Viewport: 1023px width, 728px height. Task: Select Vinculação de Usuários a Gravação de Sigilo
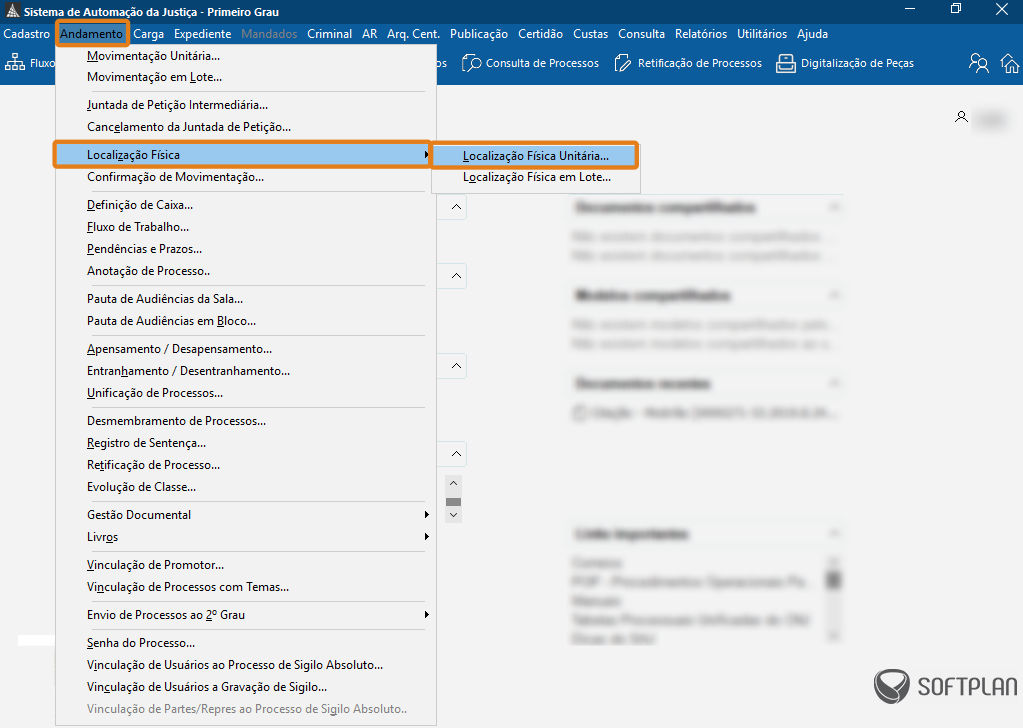coord(246,688)
